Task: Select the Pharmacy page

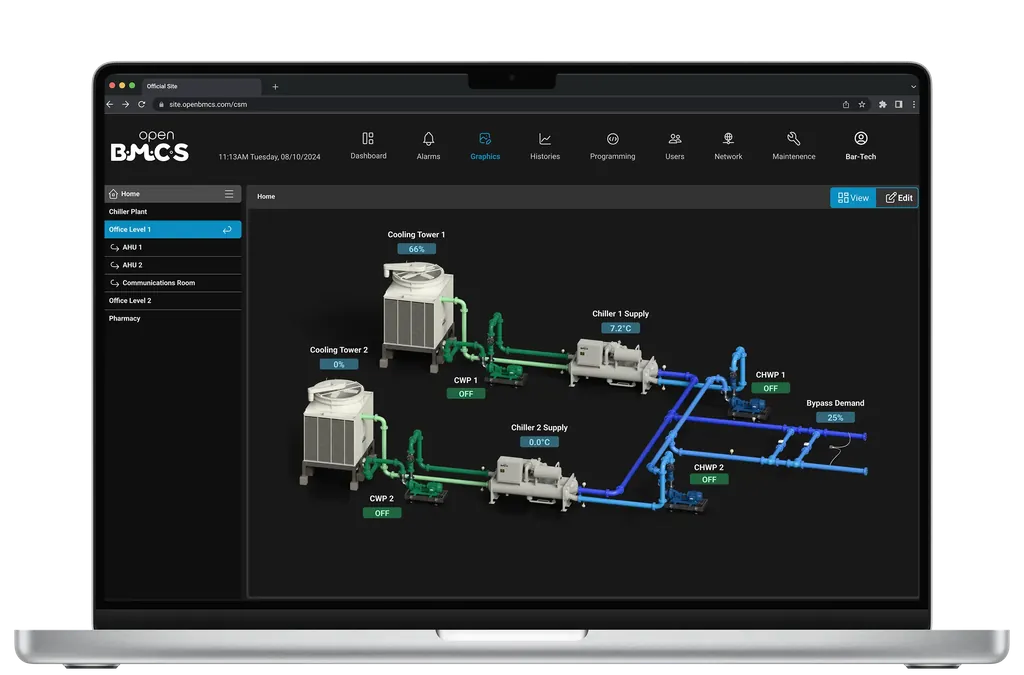Action: (x=172, y=319)
